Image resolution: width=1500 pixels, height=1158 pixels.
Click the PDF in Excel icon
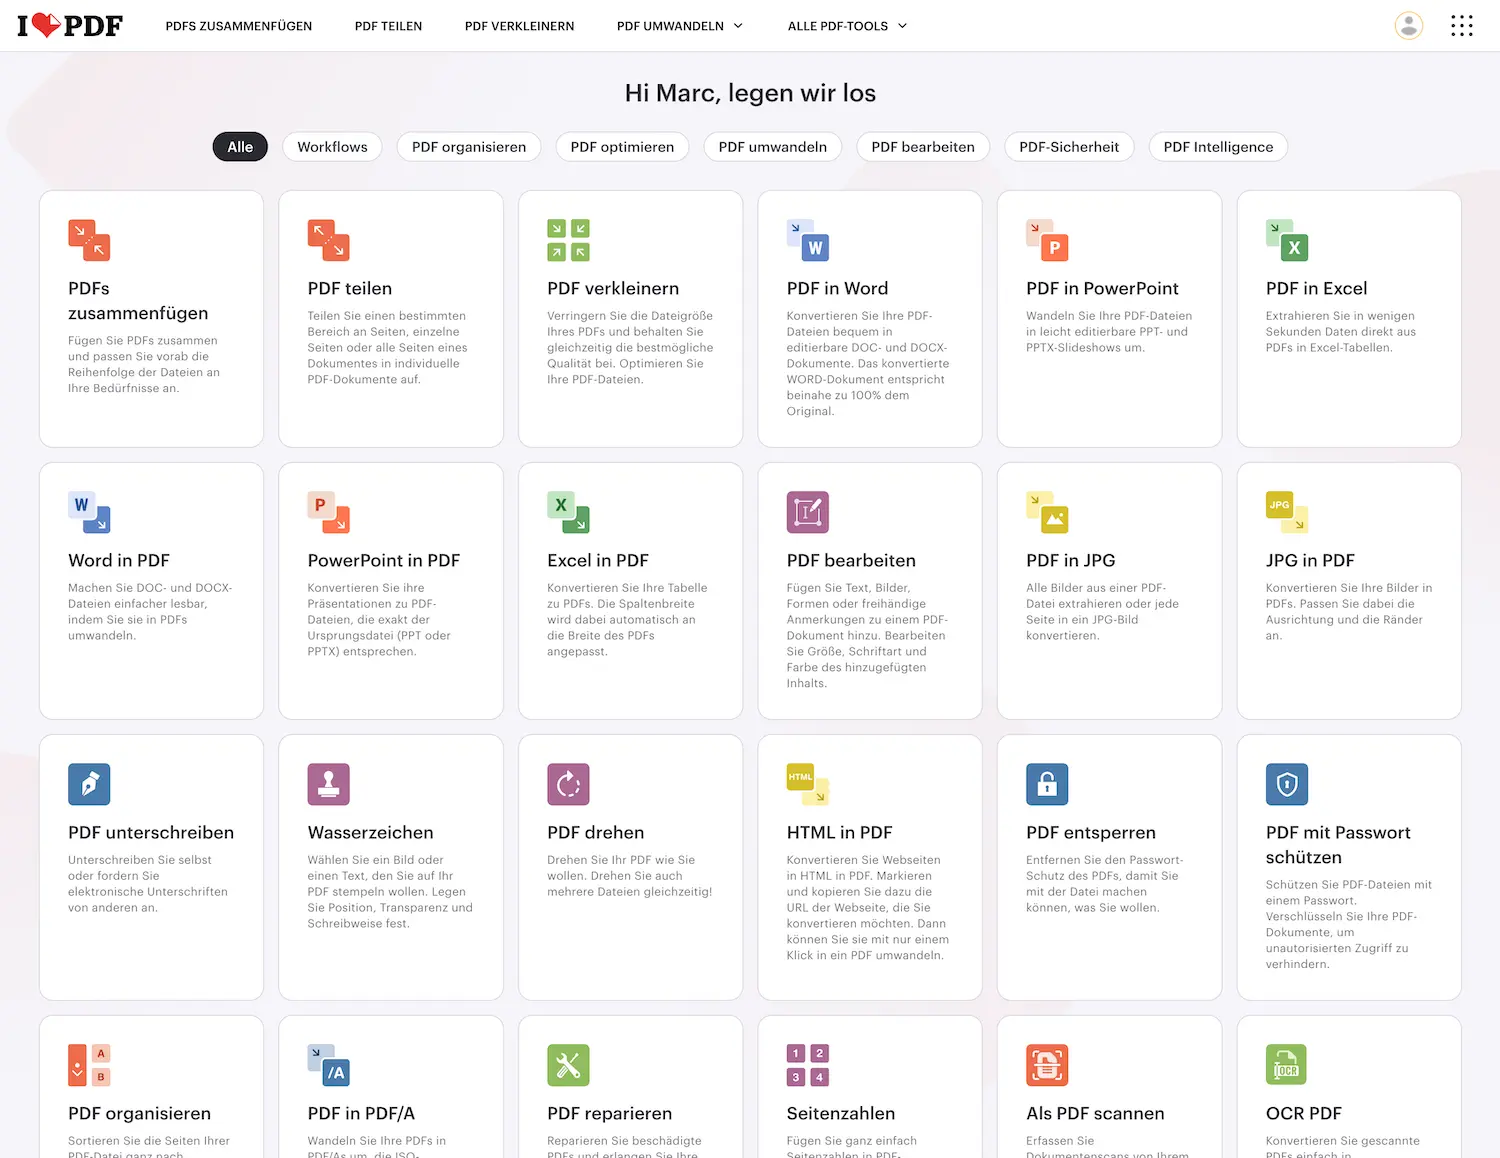pyautogui.click(x=1287, y=240)
